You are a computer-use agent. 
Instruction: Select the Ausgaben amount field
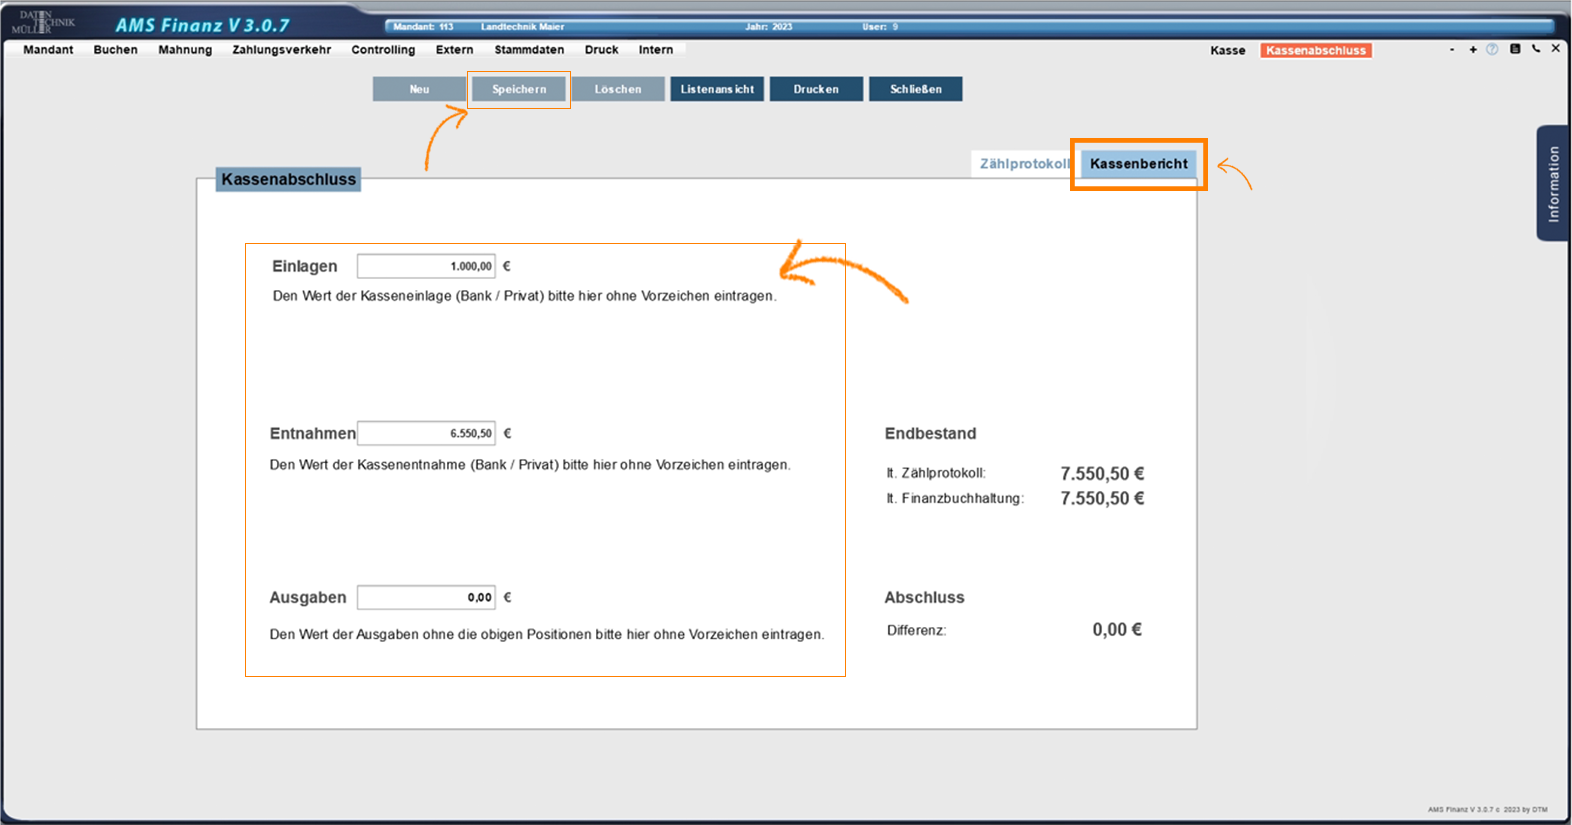[x=427, y=597]
